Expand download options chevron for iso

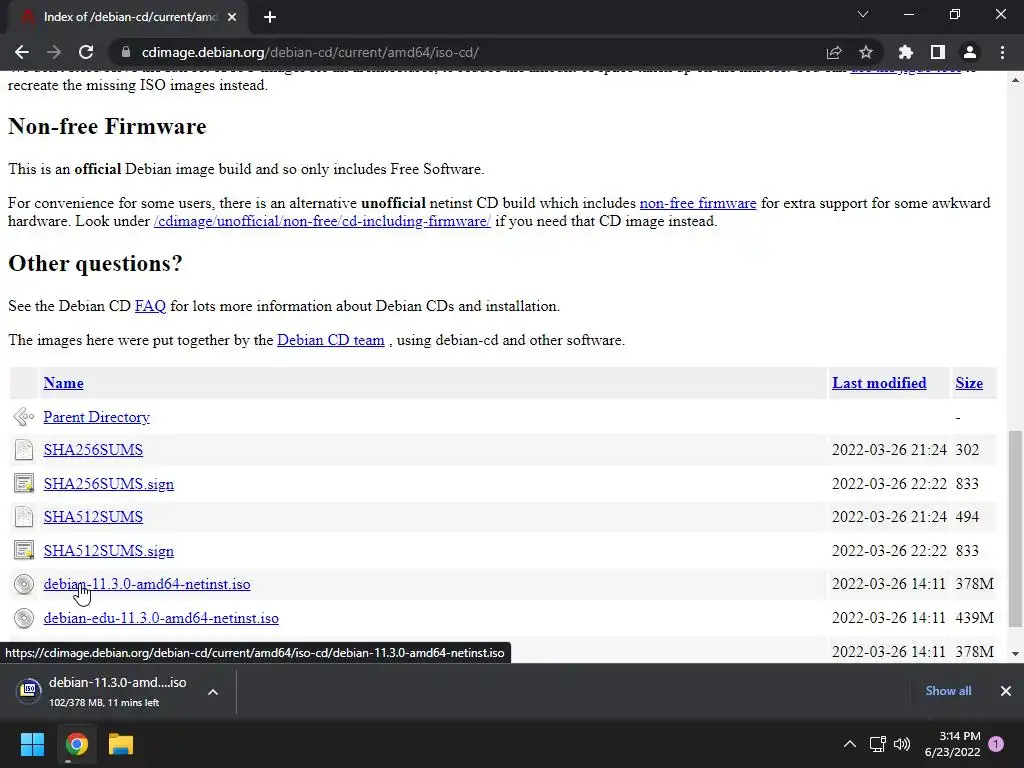[213, 692]
